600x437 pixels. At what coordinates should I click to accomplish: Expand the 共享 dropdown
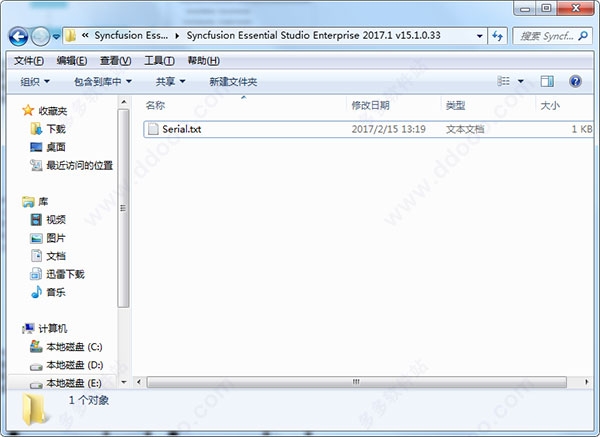pyautogui.click(x=170, y=82)
